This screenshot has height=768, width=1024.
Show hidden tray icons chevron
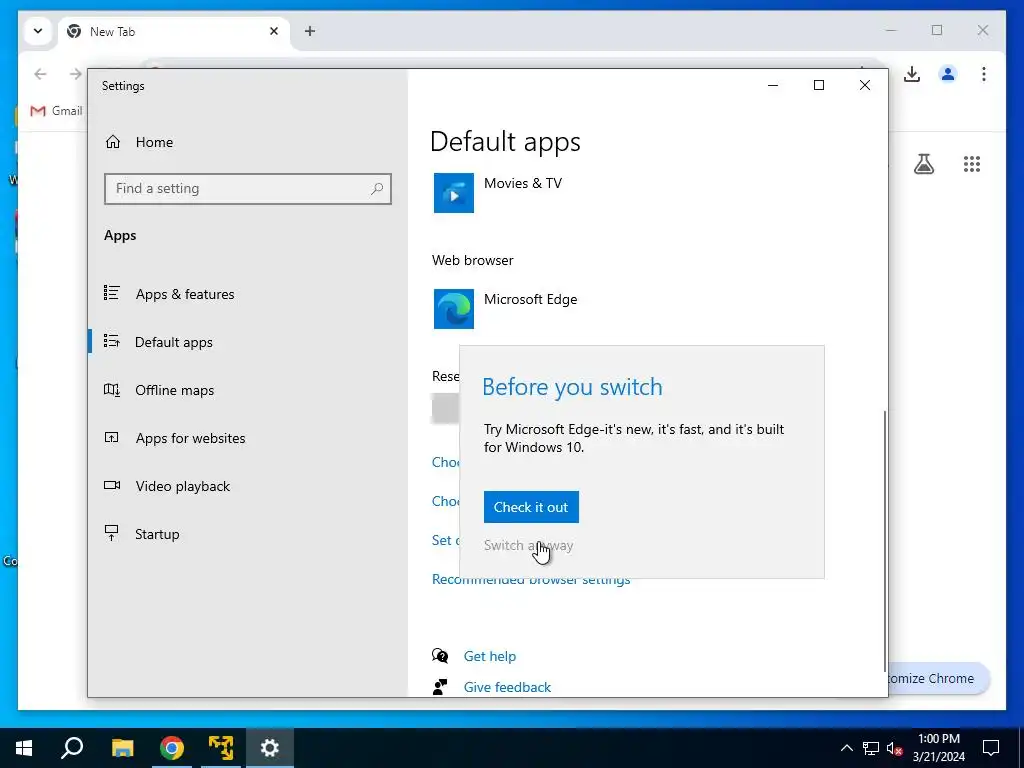tap(846, 748)
